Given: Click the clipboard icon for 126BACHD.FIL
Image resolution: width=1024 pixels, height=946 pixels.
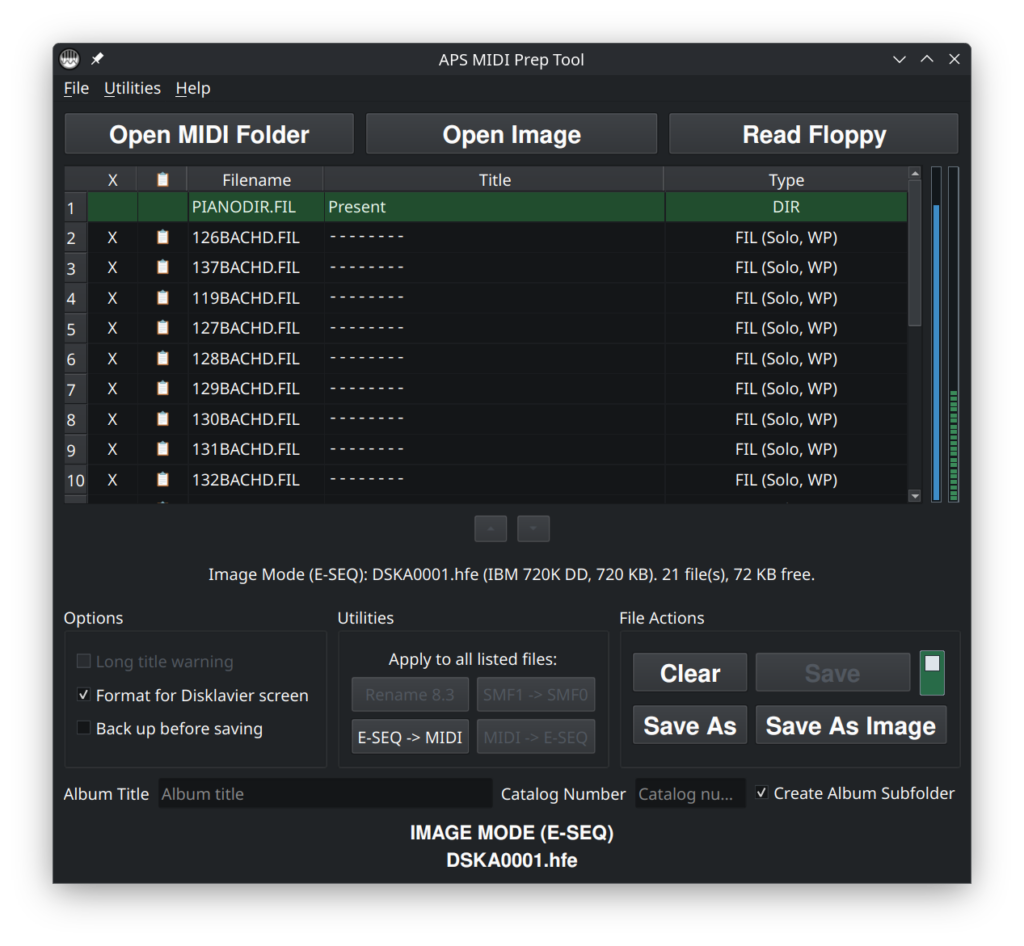Looking at the screenshot, I should coord(163,238).
